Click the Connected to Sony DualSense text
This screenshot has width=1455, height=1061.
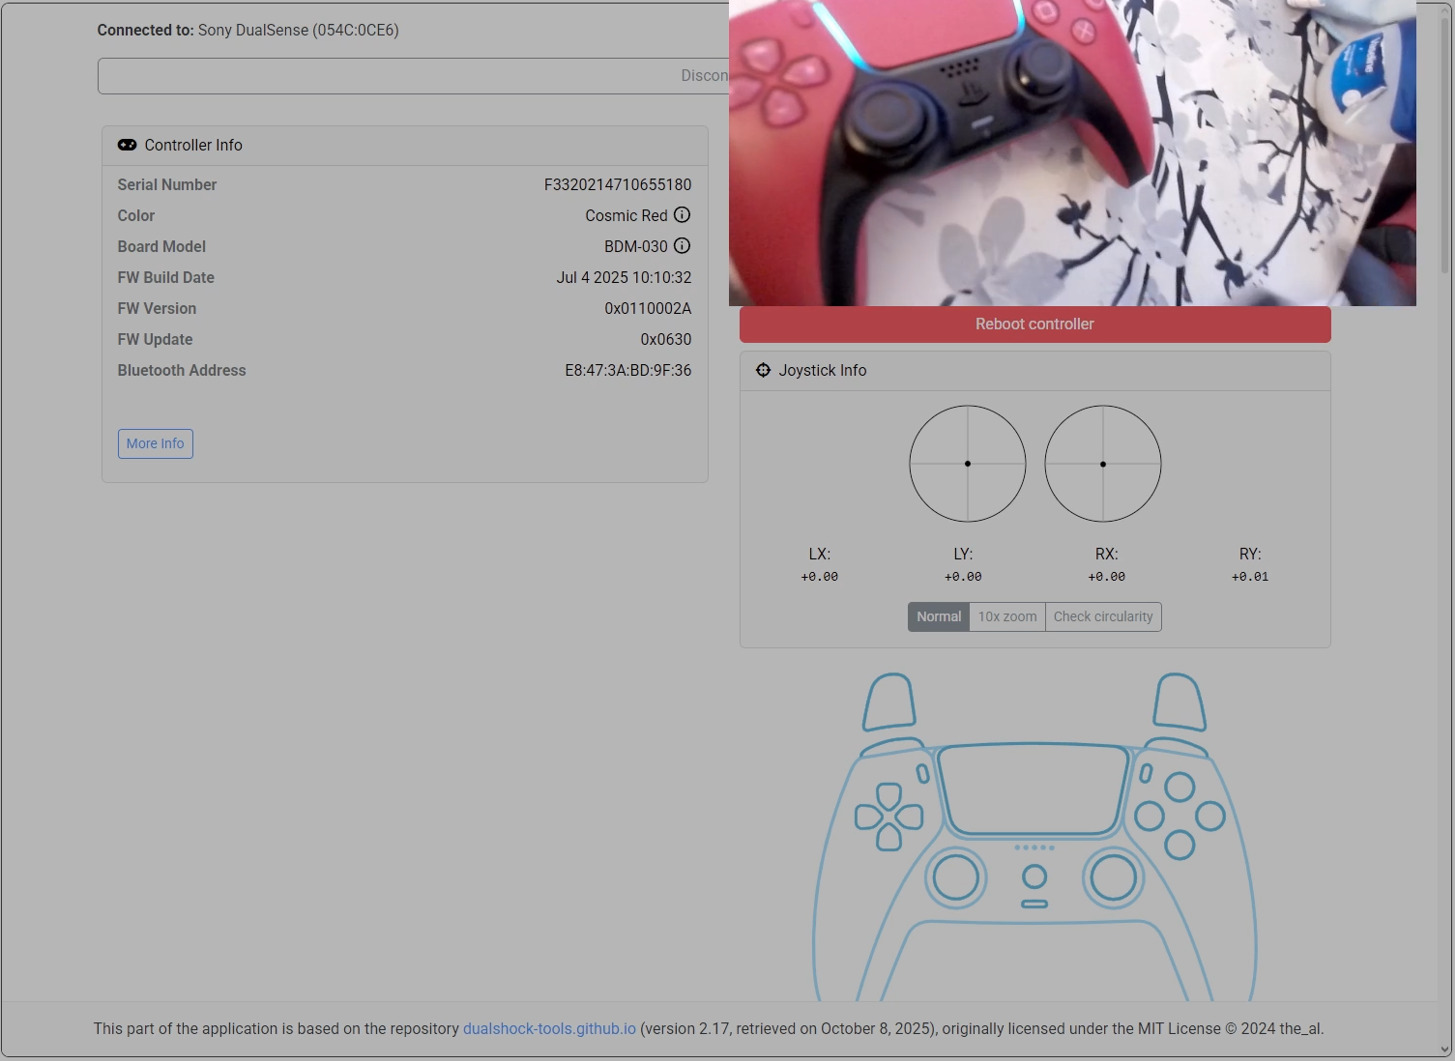pos(248,31)
